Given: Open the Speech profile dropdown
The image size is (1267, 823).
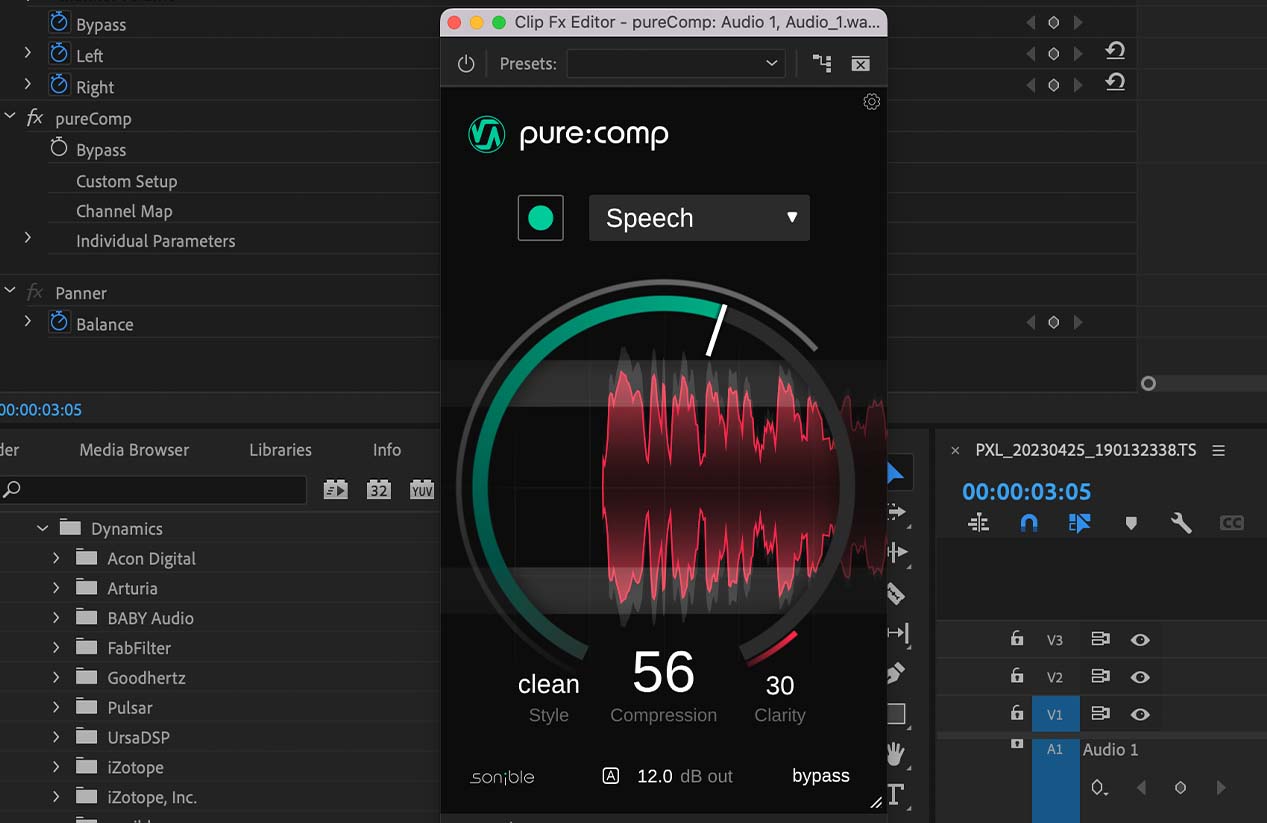Looking at the screenshot, I should tap(699, 218).
